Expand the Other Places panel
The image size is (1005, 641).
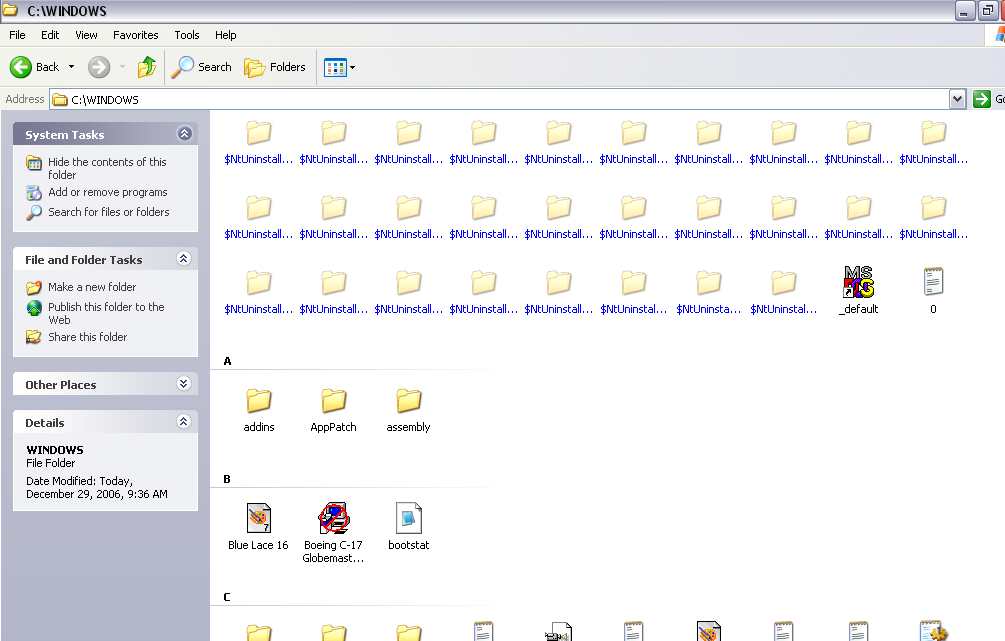[184, 384]
